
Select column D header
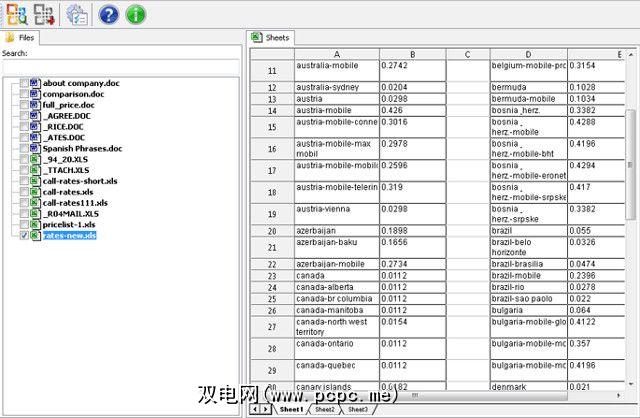click(x=529, y=54)
